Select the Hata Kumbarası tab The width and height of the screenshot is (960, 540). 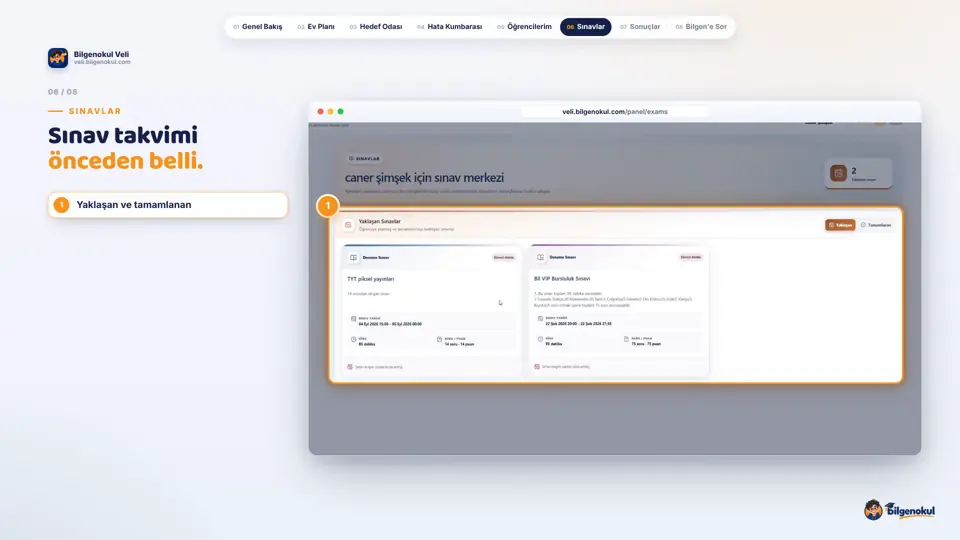pyautogui.click(x=449, y=27)
